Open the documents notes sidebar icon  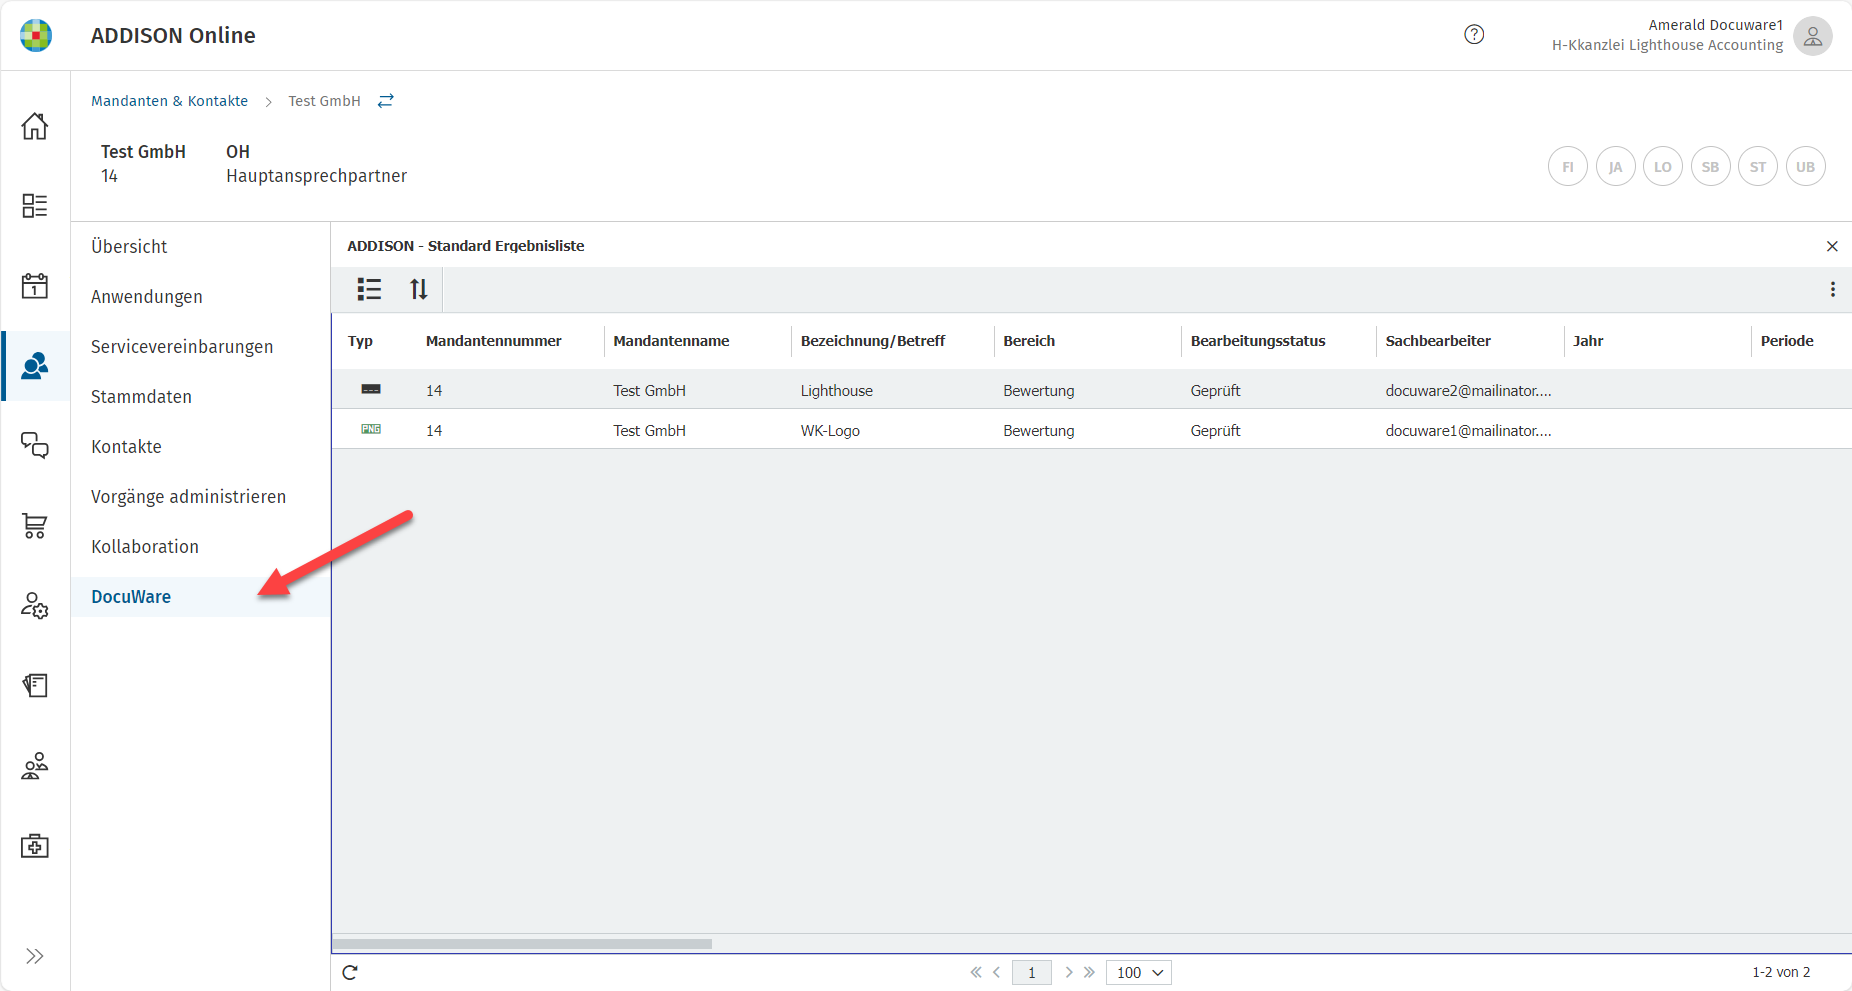point(35,686)
